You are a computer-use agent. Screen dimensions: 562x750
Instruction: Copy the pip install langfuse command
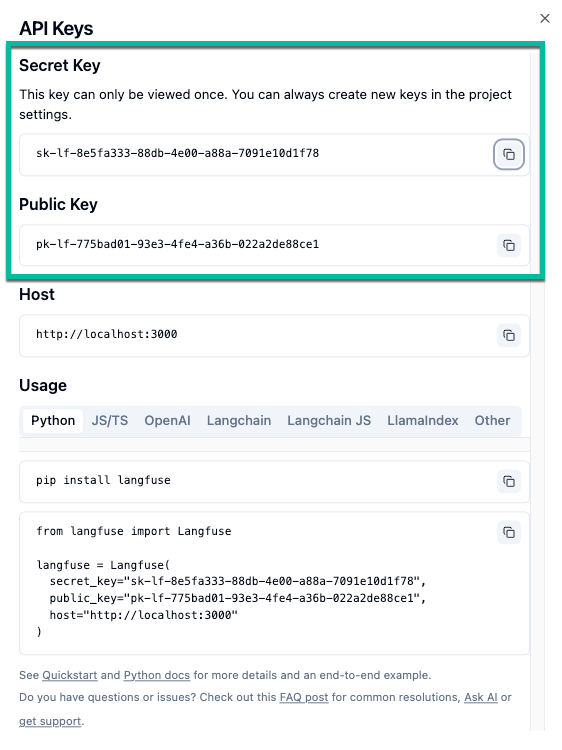[x=508, y=481]
